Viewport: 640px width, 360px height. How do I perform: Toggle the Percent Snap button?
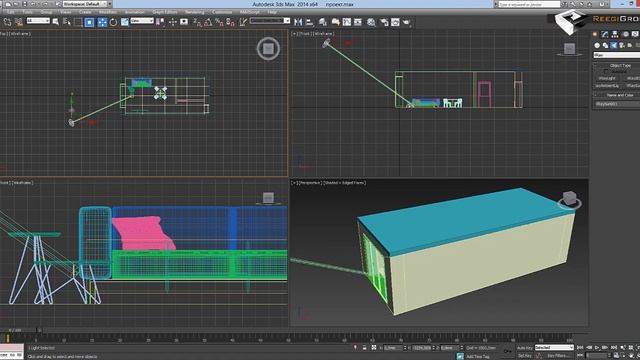pyautogui.click(x=219, y=22)
